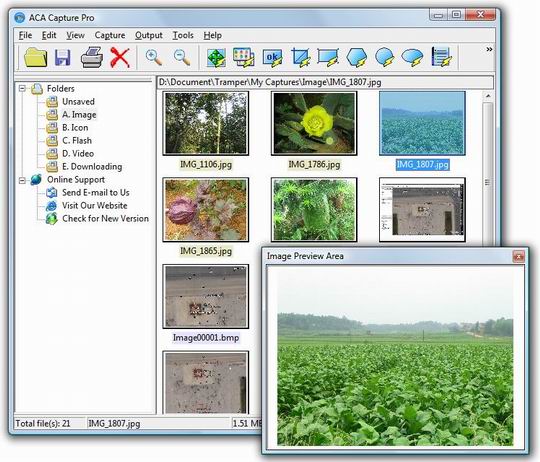The width and height of the screenshot is (540, 462).
Task: Click IMG_1807.jpg in the status bar
Action: pyautogui.click(x=114, y=423)
